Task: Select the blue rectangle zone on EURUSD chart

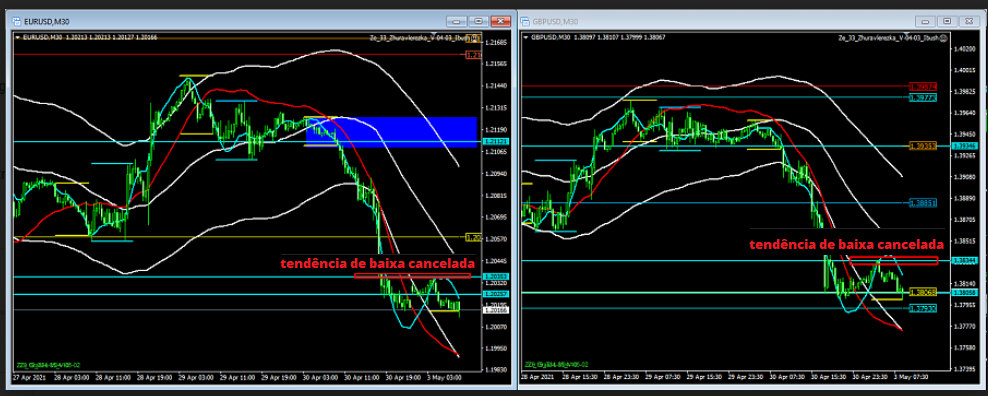Action: coord(391,132)
